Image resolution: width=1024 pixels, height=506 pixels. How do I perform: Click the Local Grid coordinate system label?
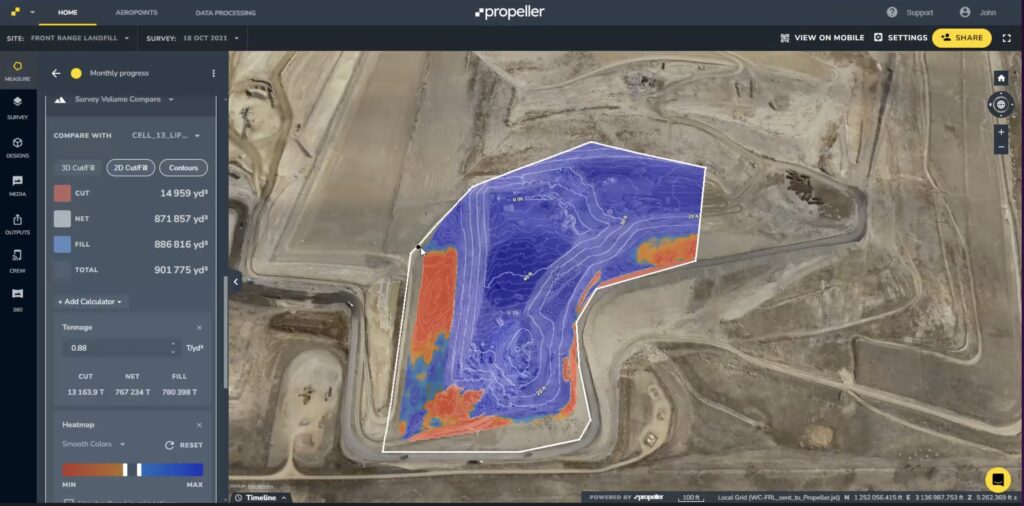coord(779,498)
